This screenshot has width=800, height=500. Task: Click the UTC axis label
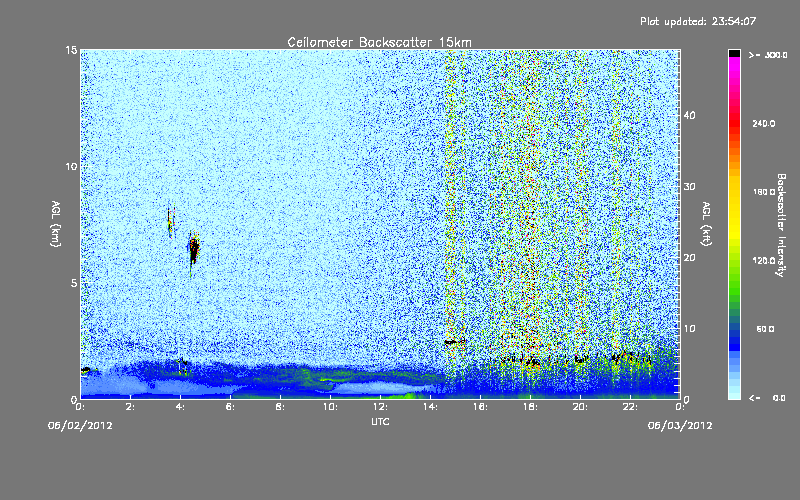click(380, 421)
